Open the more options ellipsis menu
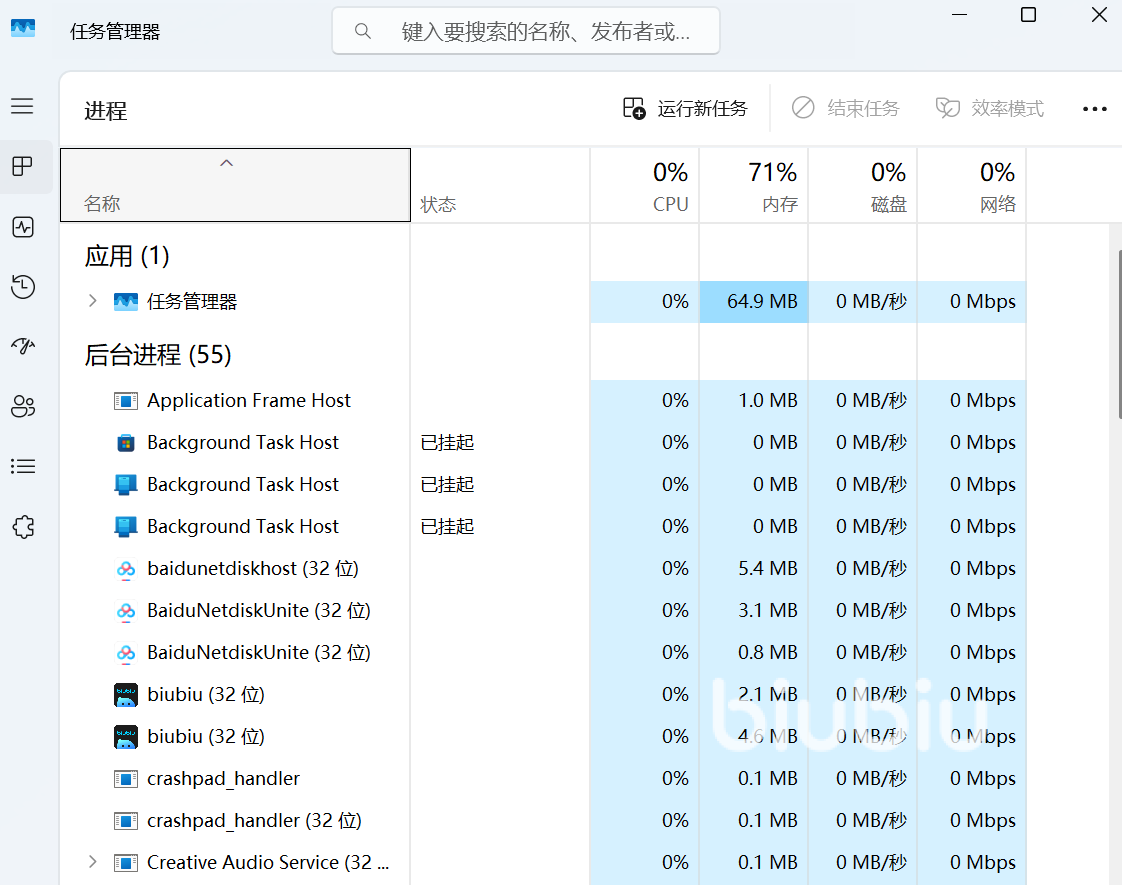 (x=1094, y=109)
